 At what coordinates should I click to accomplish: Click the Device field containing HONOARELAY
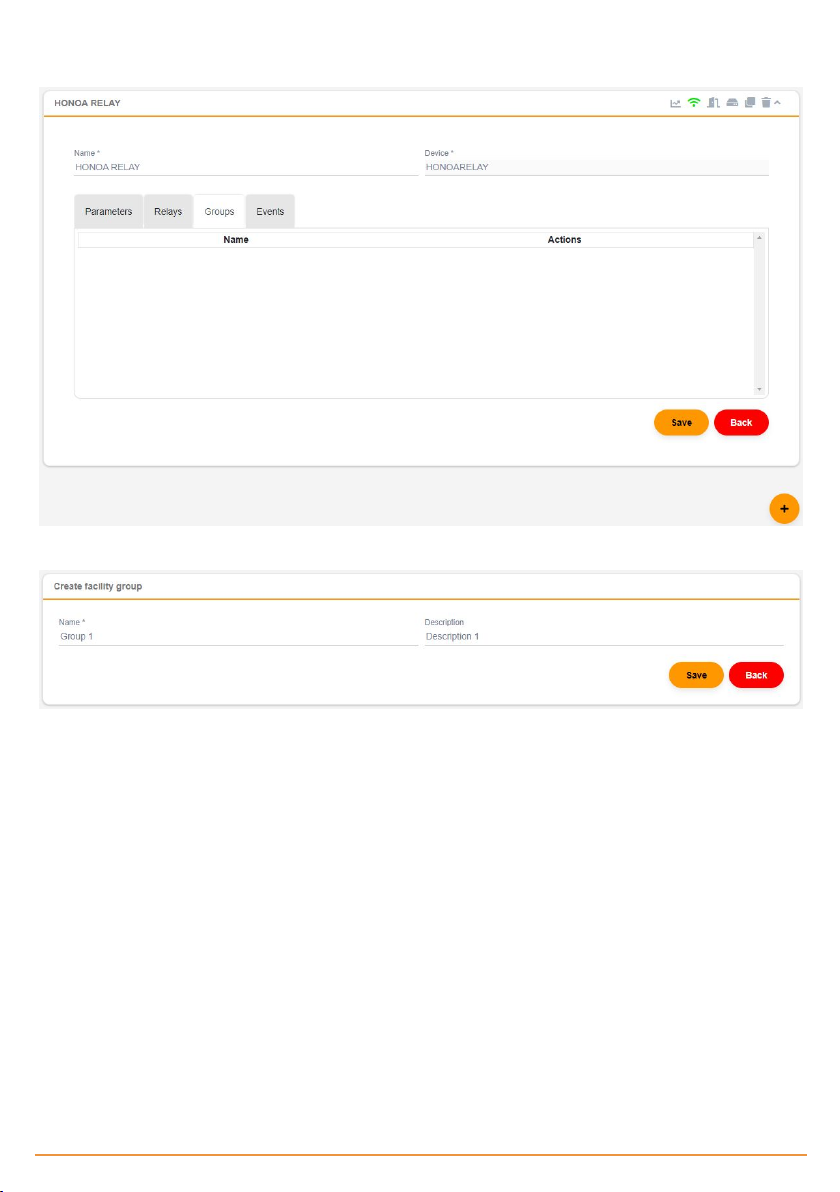tap(597, 167)
